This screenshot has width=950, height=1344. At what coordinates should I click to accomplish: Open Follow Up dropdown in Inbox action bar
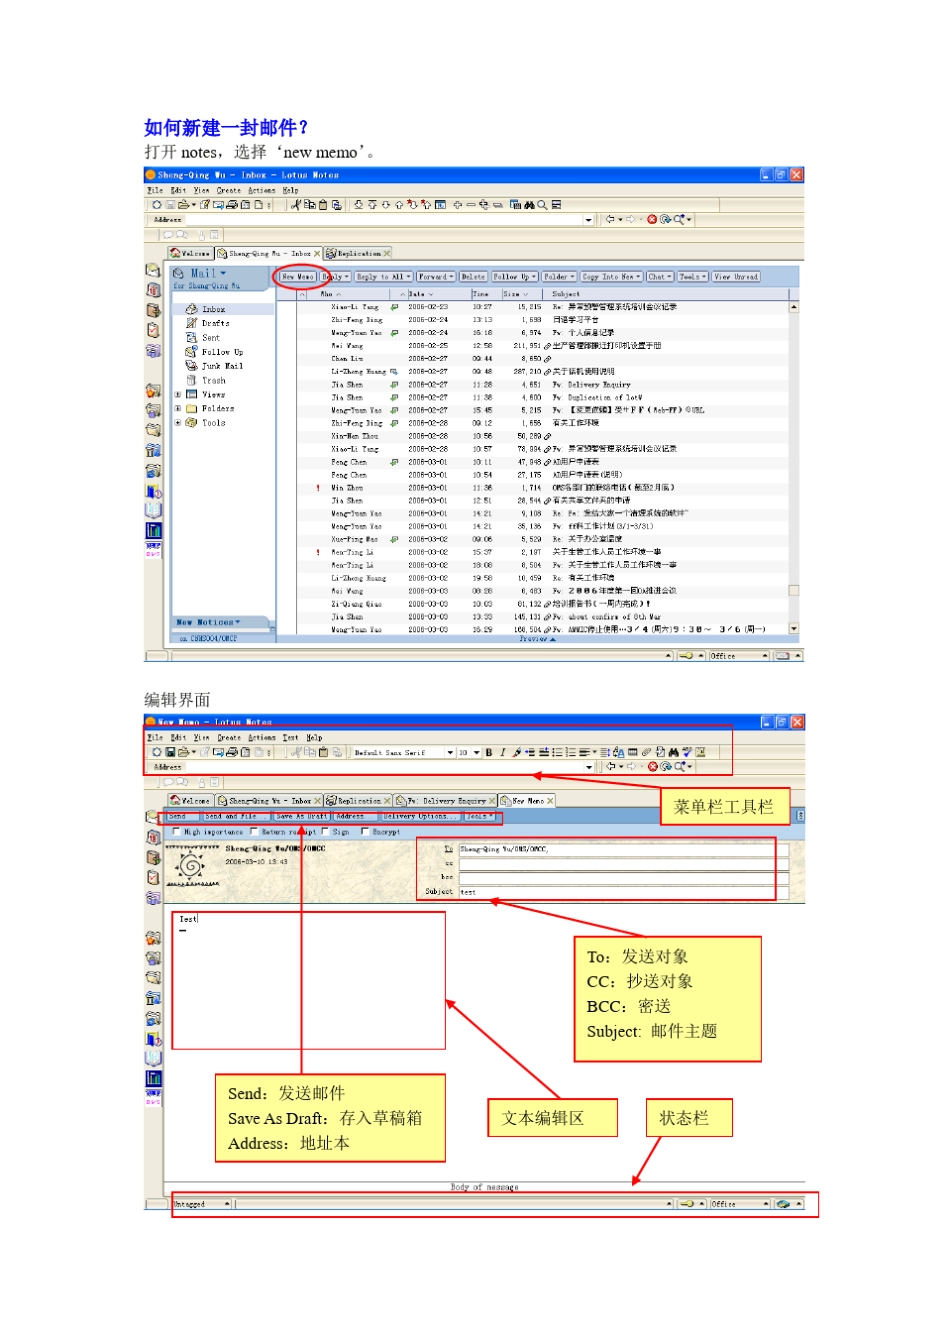pos(514,277)
